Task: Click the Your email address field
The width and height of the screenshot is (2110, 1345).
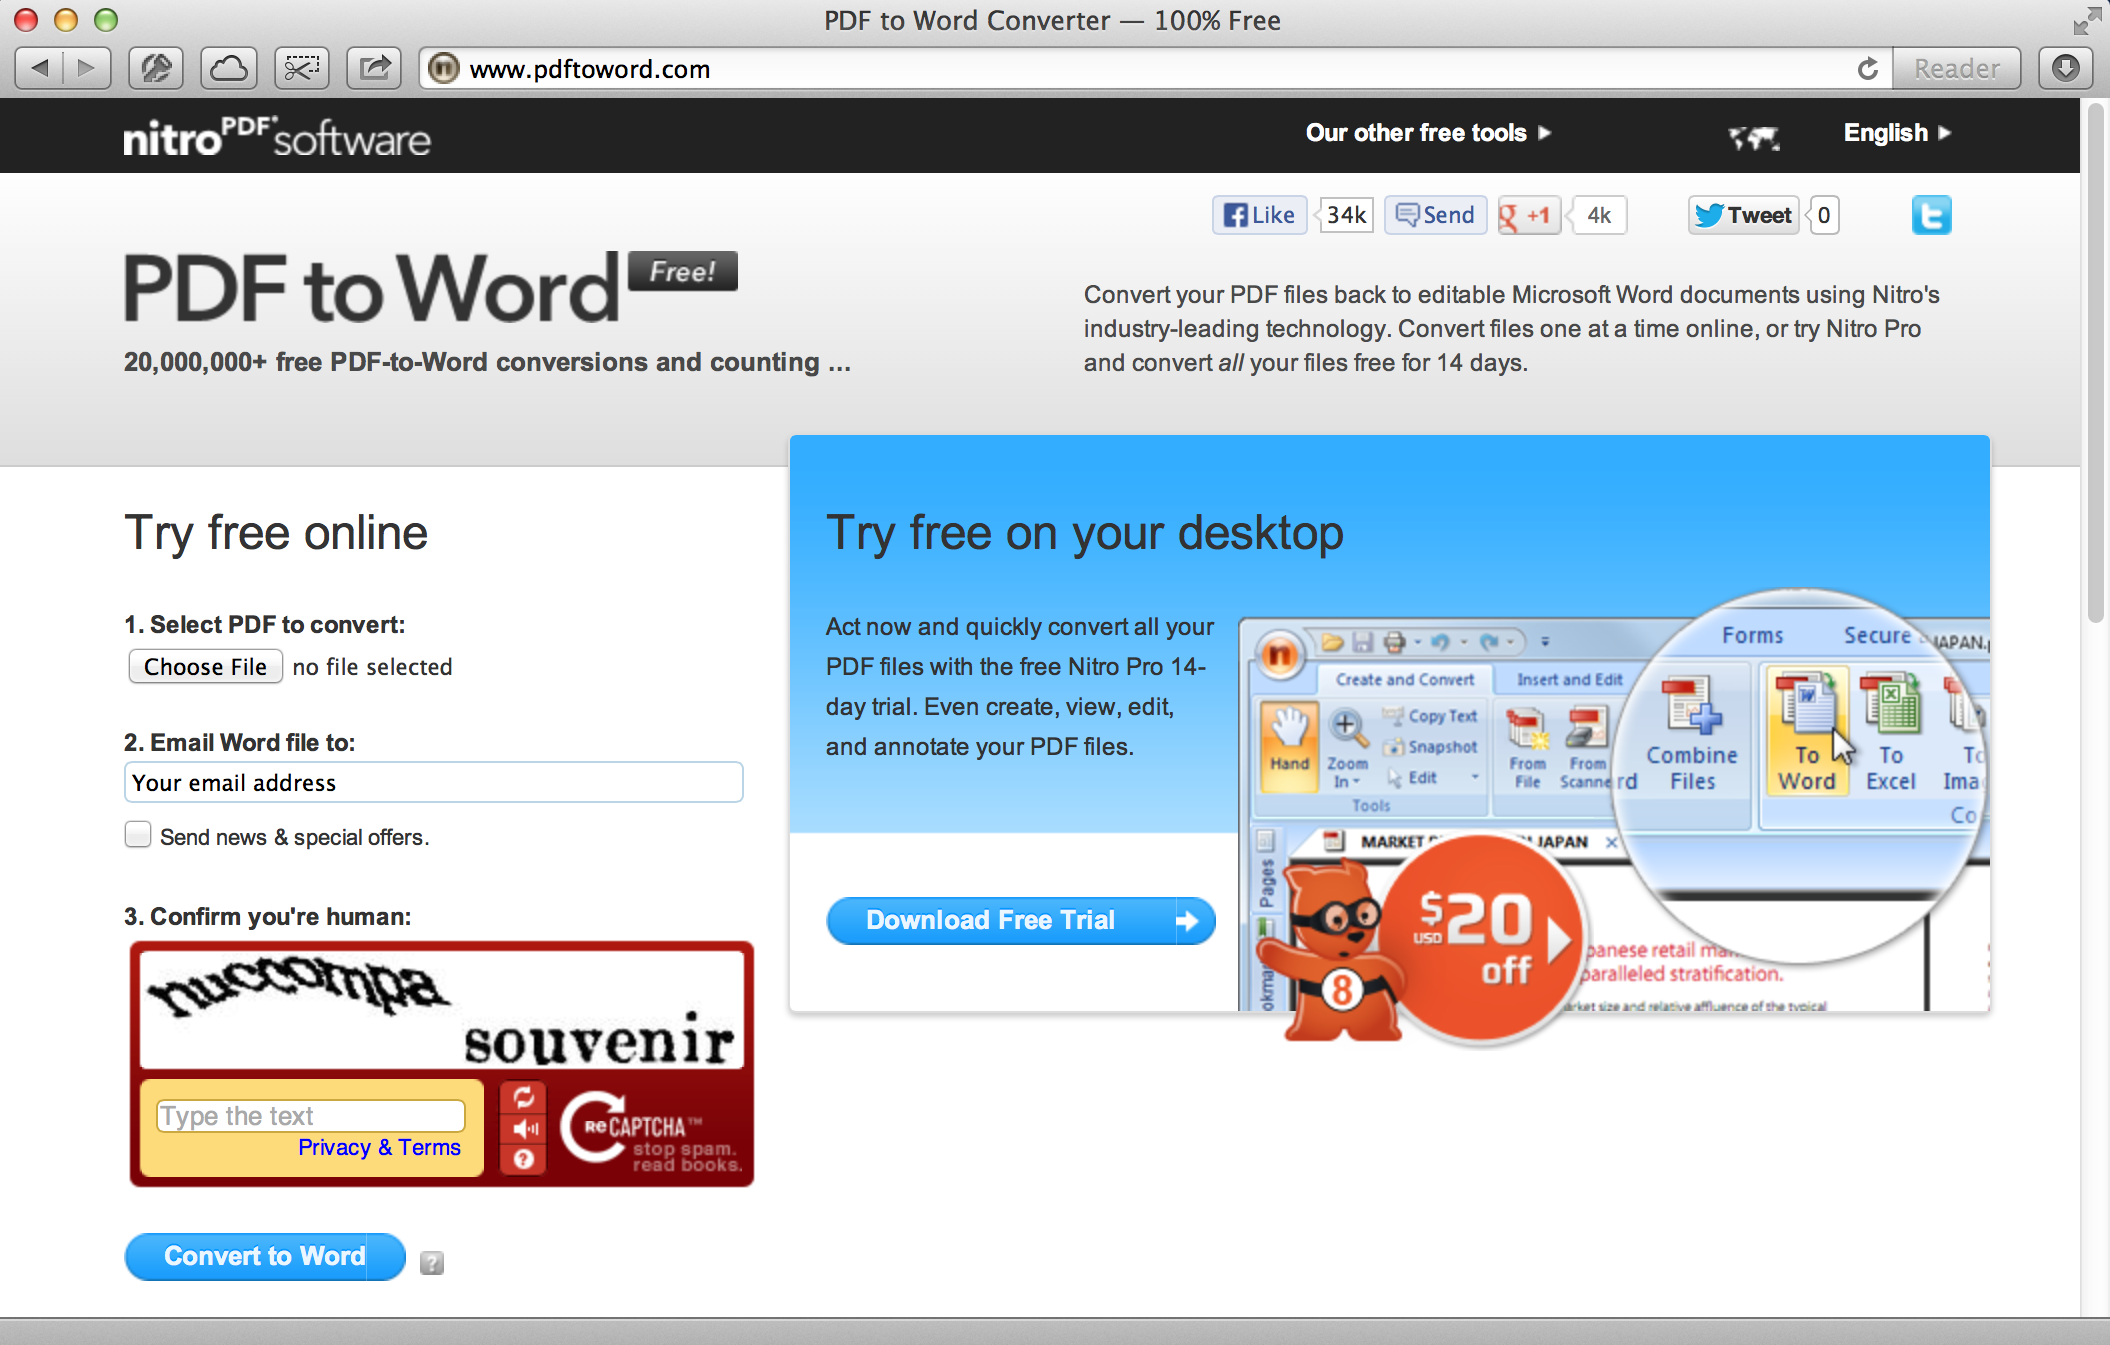Action: (x=434, y=782)
